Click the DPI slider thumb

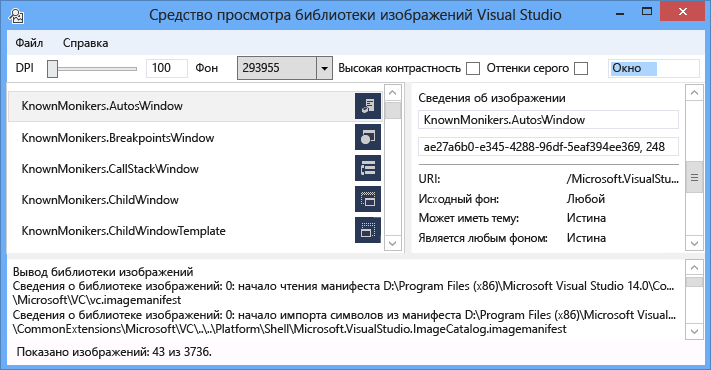(52, 69)
